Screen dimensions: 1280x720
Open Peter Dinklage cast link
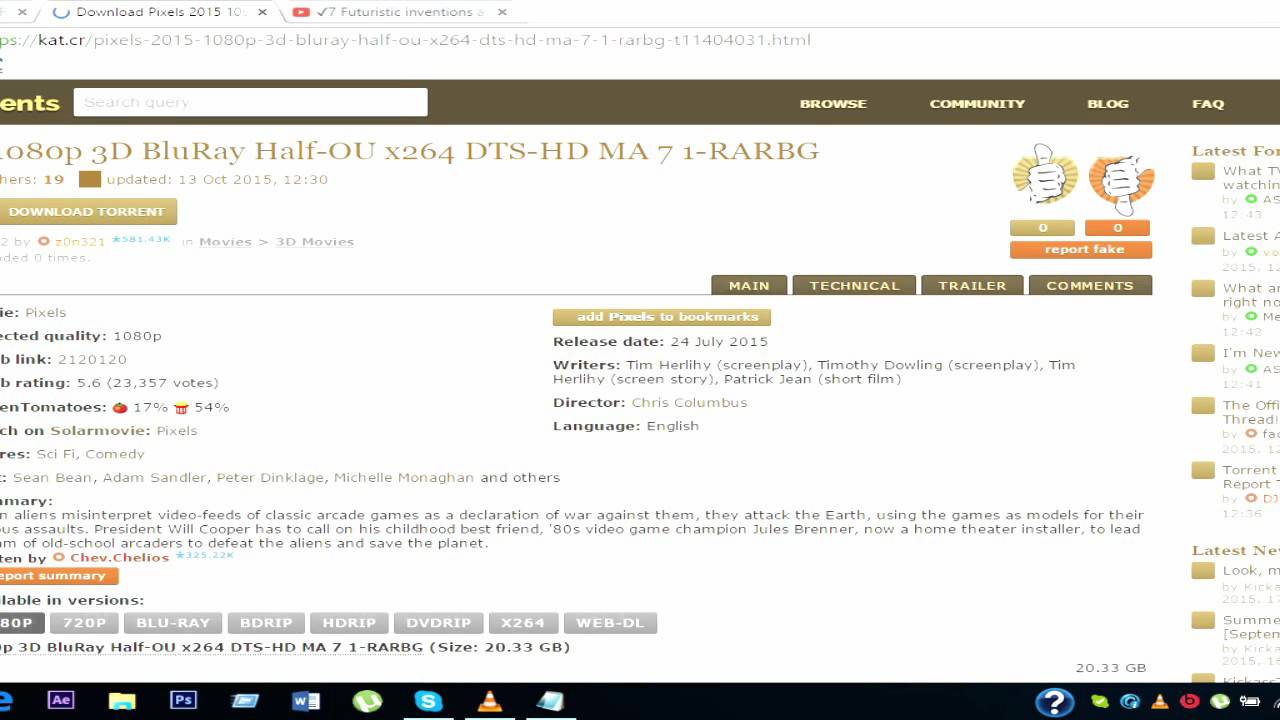tap(271, 478)
